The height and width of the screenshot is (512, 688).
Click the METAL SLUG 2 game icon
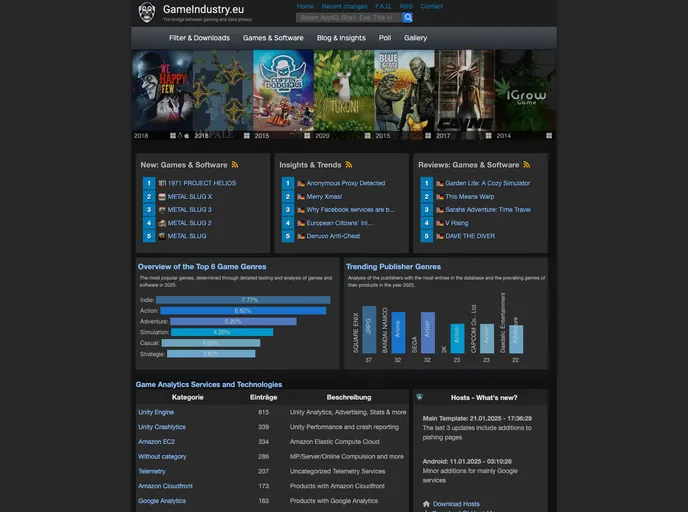pos(162,223)
